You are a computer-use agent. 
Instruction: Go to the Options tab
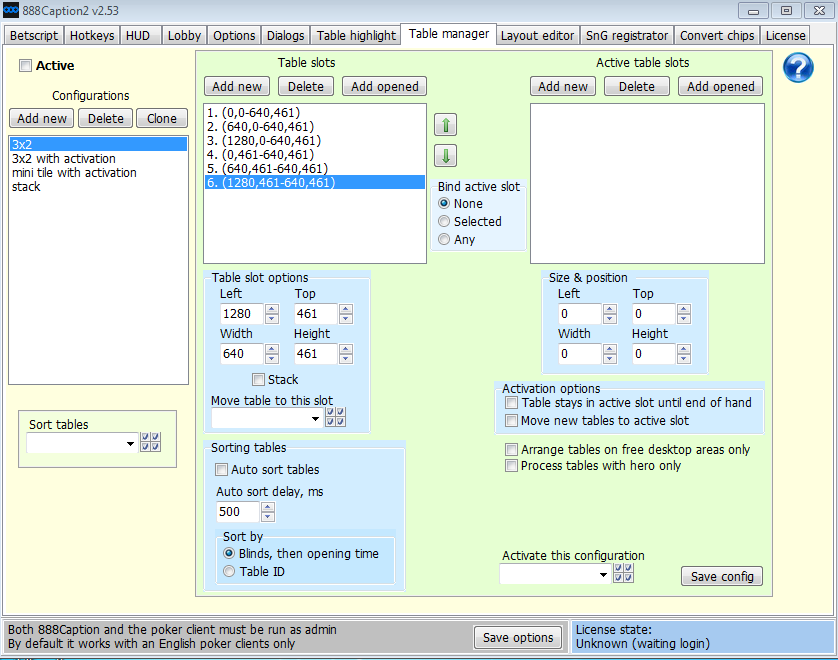coord(234,36)
